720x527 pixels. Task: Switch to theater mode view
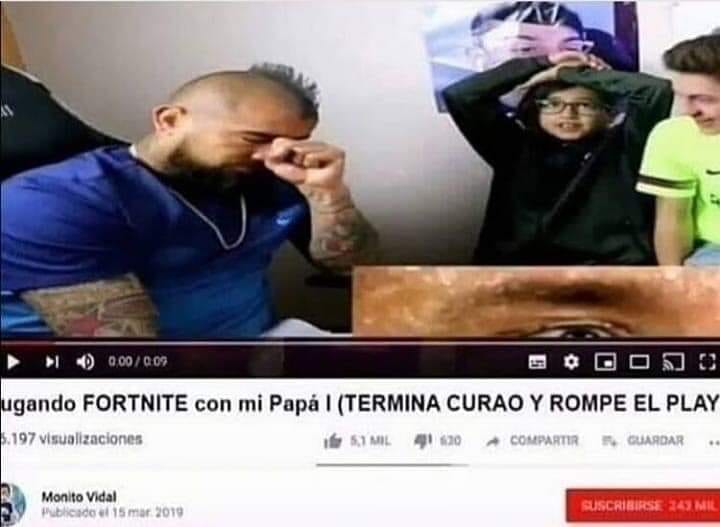click(x=639, y=362)
